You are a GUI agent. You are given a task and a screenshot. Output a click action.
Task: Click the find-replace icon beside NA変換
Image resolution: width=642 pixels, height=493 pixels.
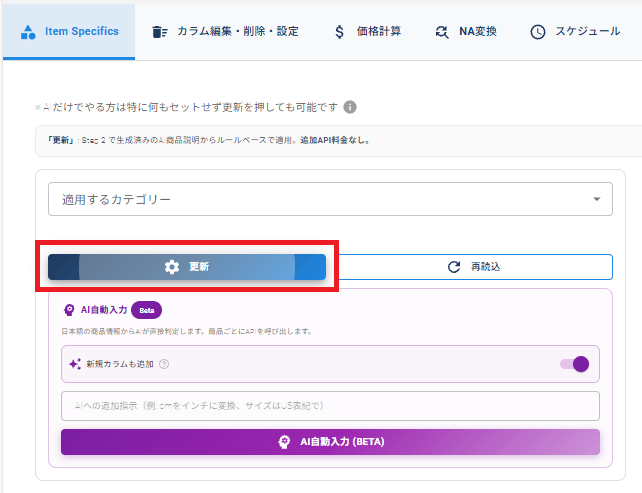click(x=442, y=31)
